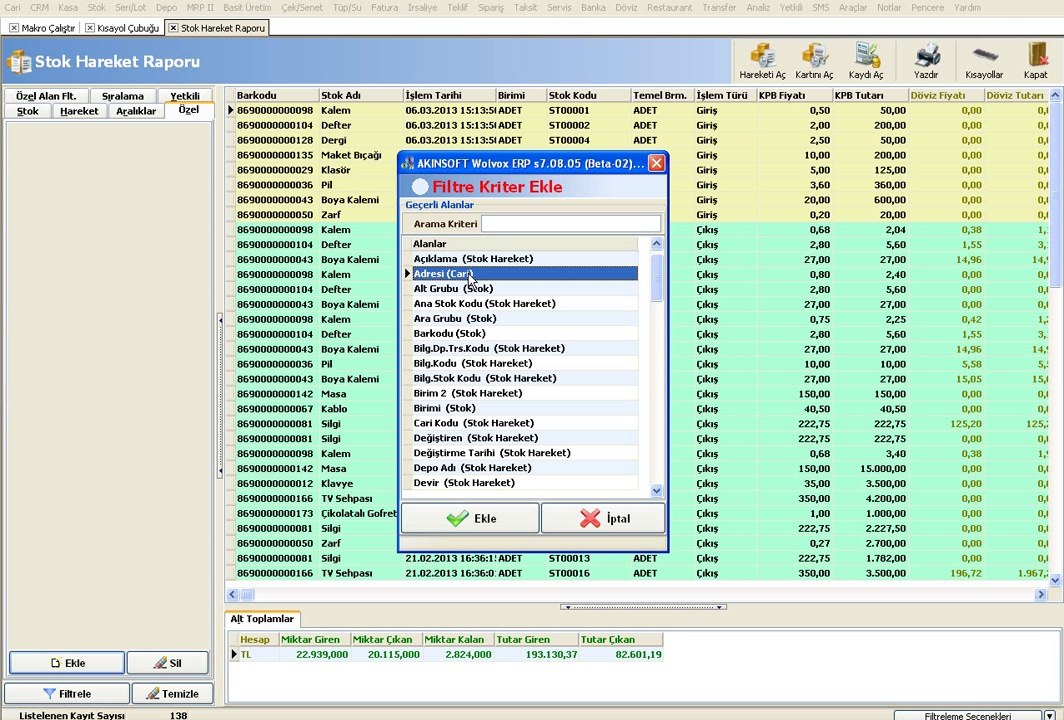The image size is (1064, 720).
Task: Open the Araçlar menu
Action: pos(853,7)
